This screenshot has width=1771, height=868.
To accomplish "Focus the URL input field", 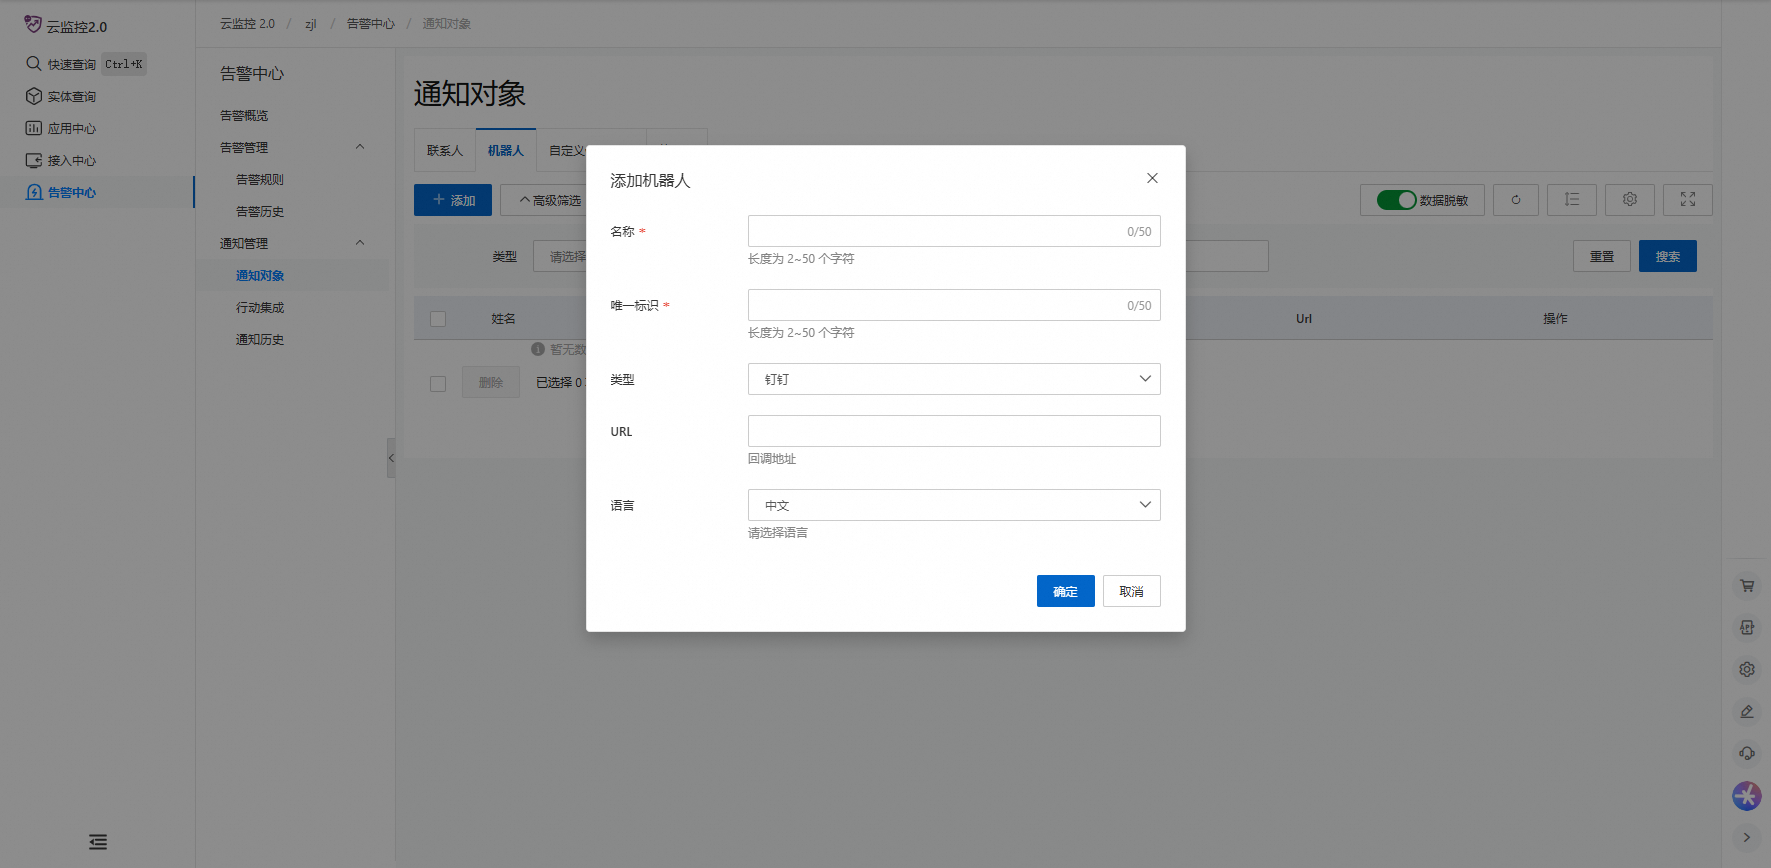I will (954, 431).
